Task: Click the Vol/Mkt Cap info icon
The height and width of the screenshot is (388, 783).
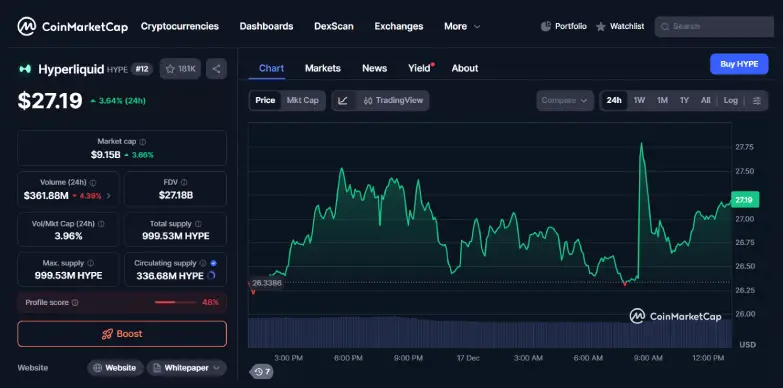Action: pos(101,224)
